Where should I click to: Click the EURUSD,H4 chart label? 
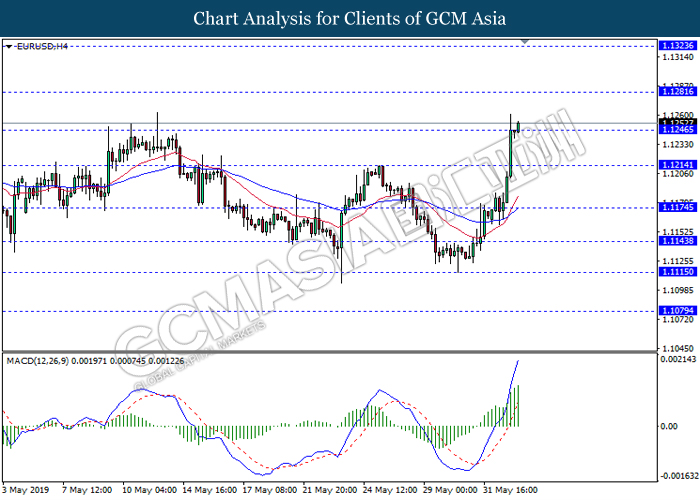coord(42,46)
